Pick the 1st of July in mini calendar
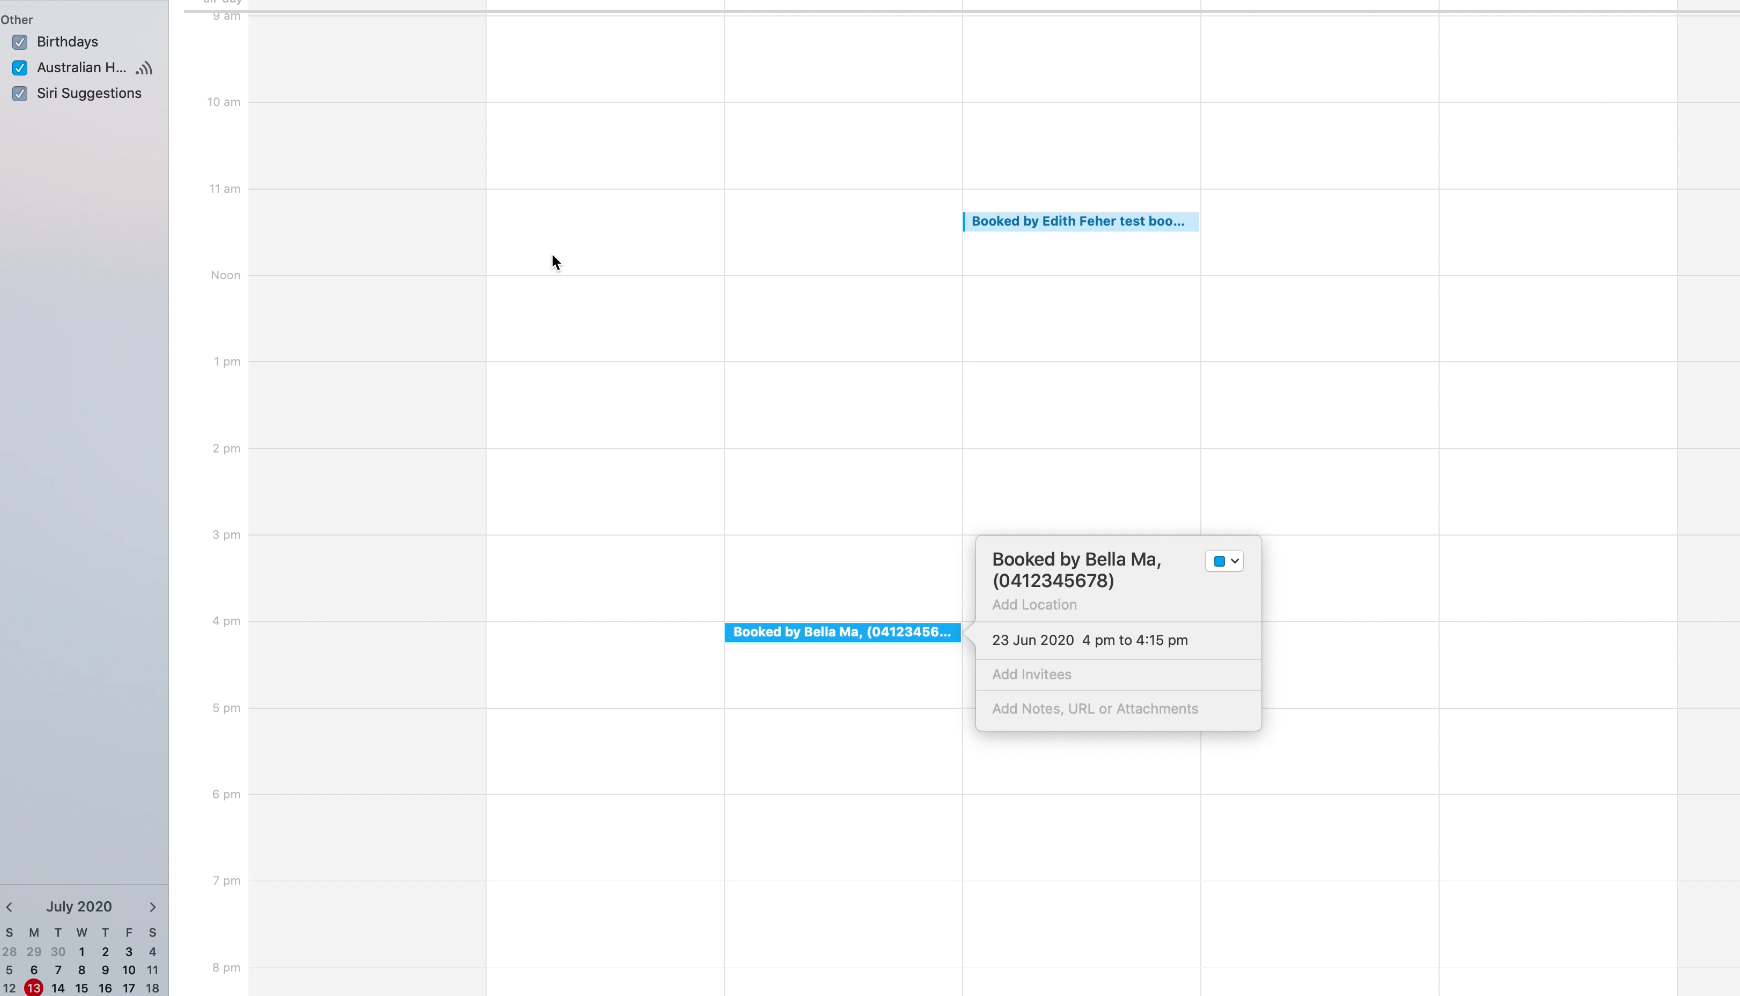The height and width of the screenshot is (996, 1740). point(82,952)
